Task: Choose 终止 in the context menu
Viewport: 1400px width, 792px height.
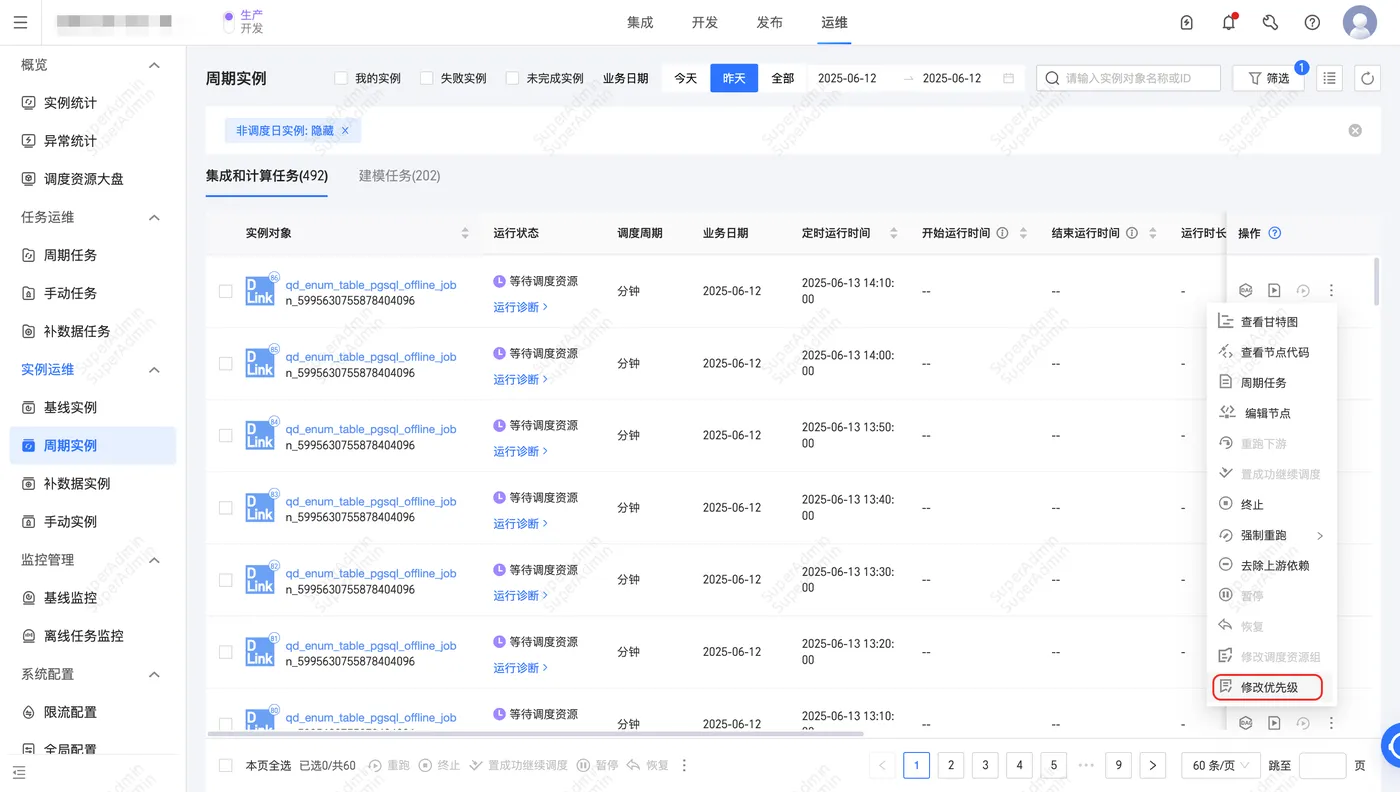Action: [x=1272, y=504]
